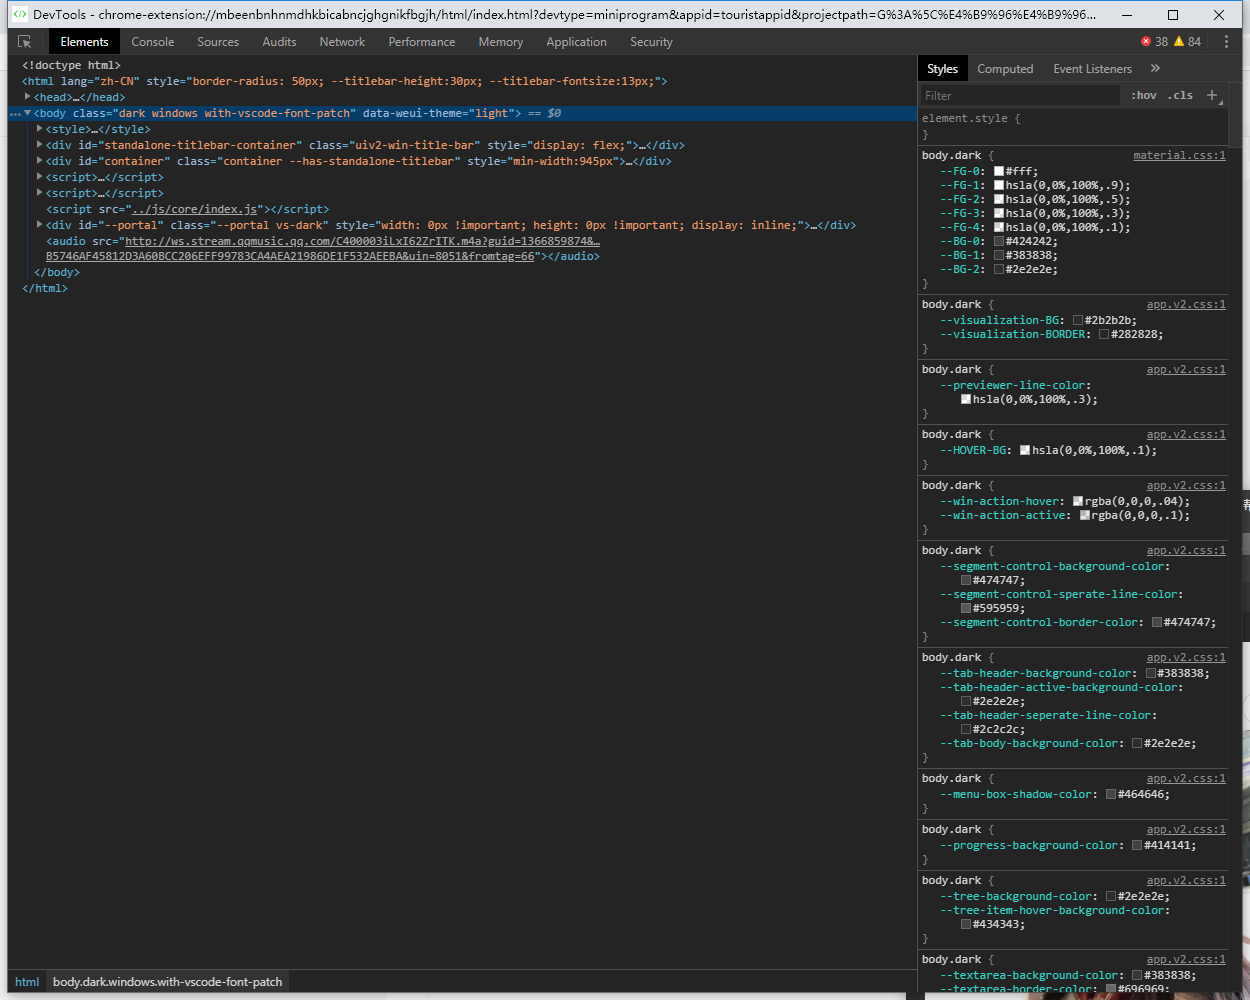Screen dimensions: 1250x1000
Task: Open app.v2.css:1 link for --menu-box-shadow-color rule
Action: [x=1186, y=778]
